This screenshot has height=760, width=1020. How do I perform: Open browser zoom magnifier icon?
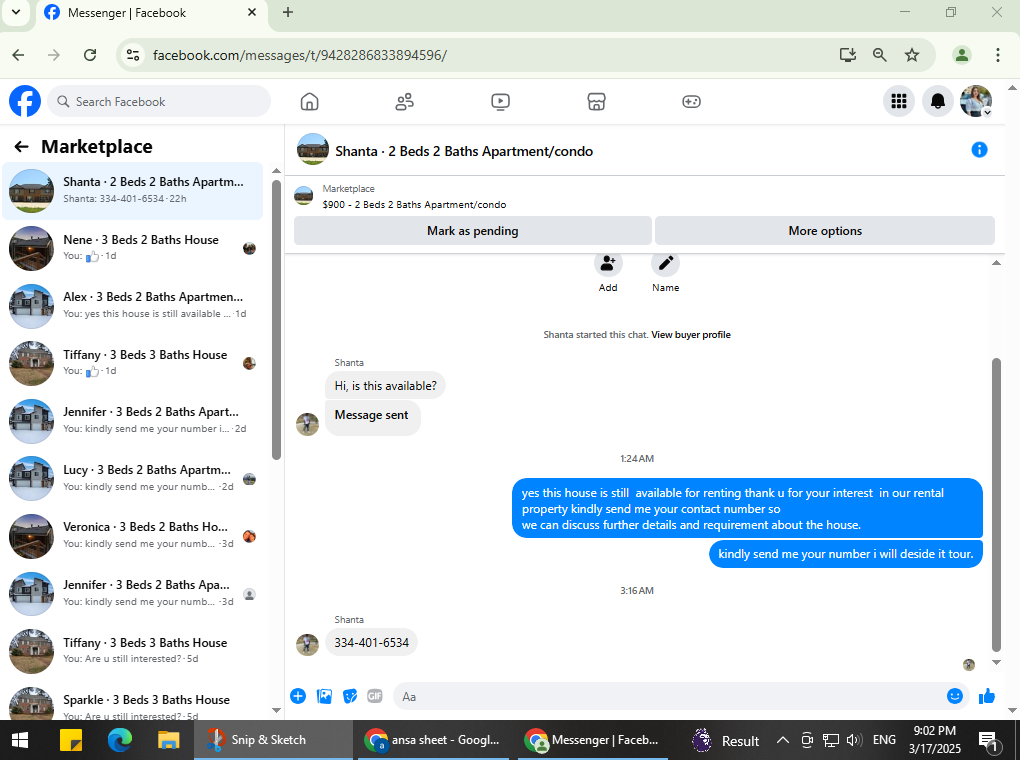point(879,55)
